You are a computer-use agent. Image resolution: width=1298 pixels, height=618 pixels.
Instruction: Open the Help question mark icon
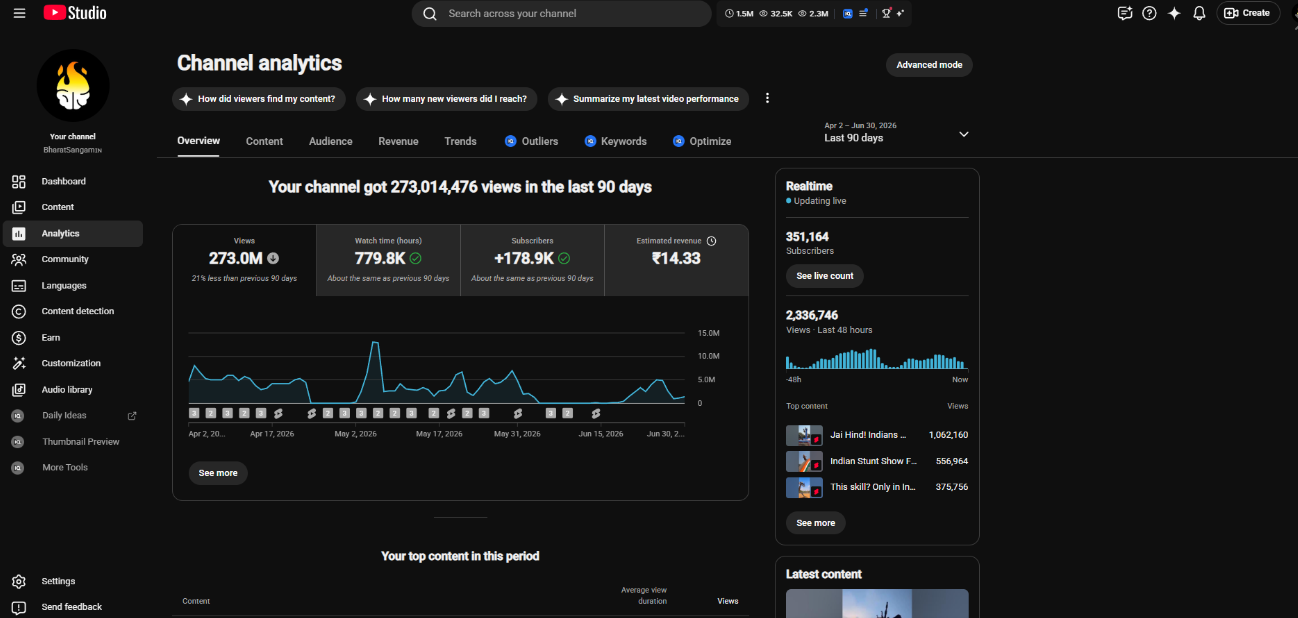point(1149,13)
